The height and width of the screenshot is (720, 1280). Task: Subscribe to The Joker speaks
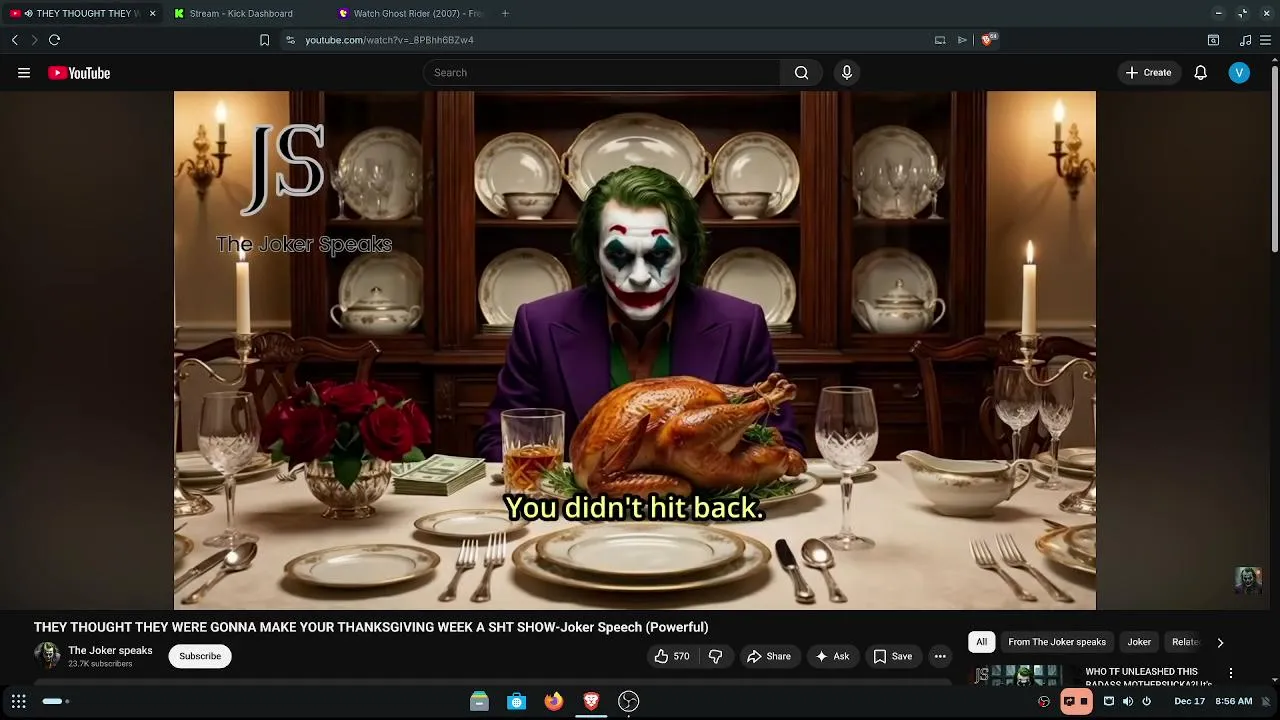(200, 656)
